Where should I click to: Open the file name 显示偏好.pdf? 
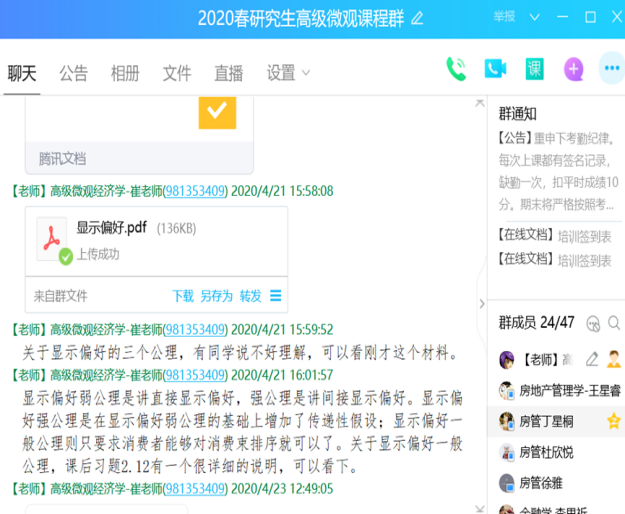tap(112, 228)
